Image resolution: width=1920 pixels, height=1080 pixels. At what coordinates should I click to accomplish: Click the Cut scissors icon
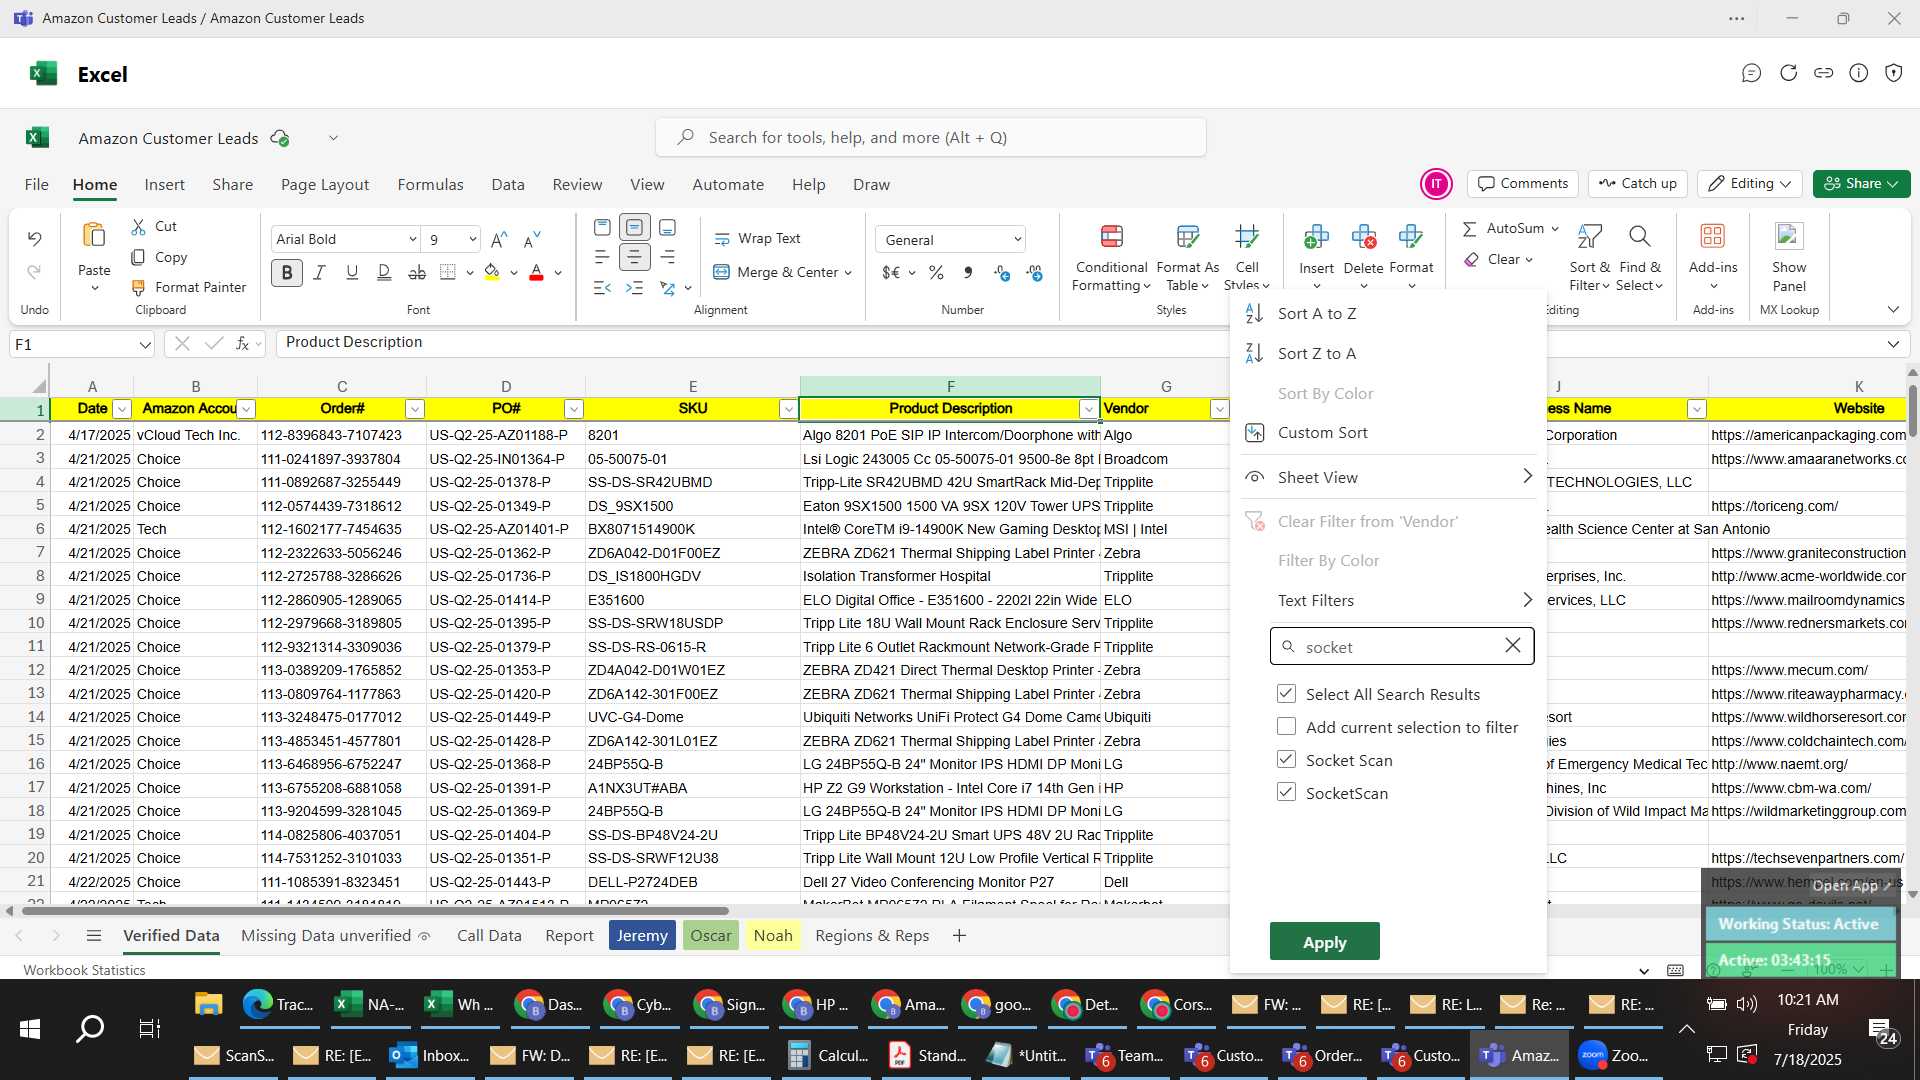pos(139,227)
